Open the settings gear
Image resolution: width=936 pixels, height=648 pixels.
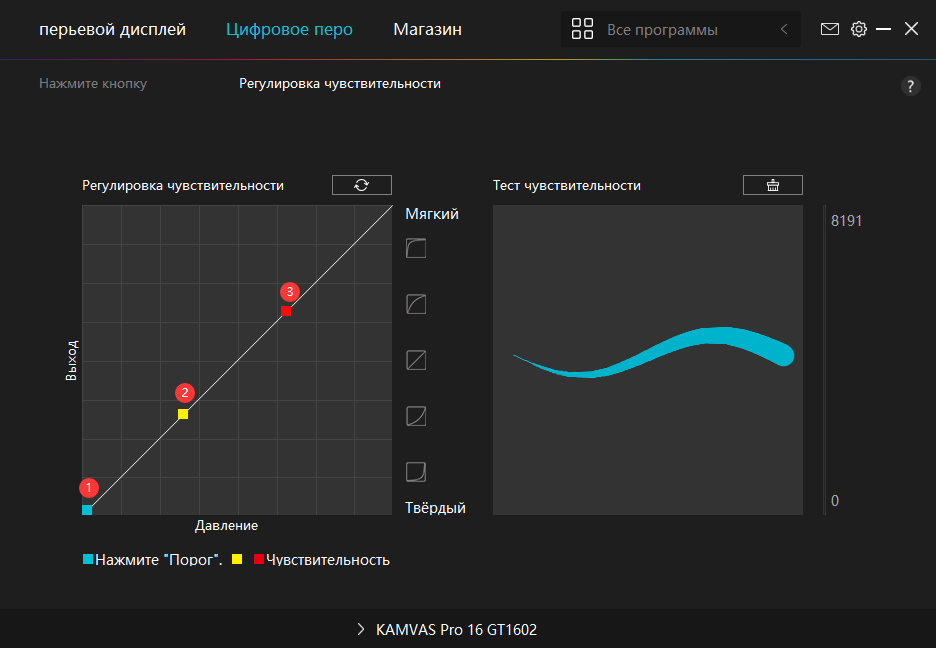(x=858, y=29)
